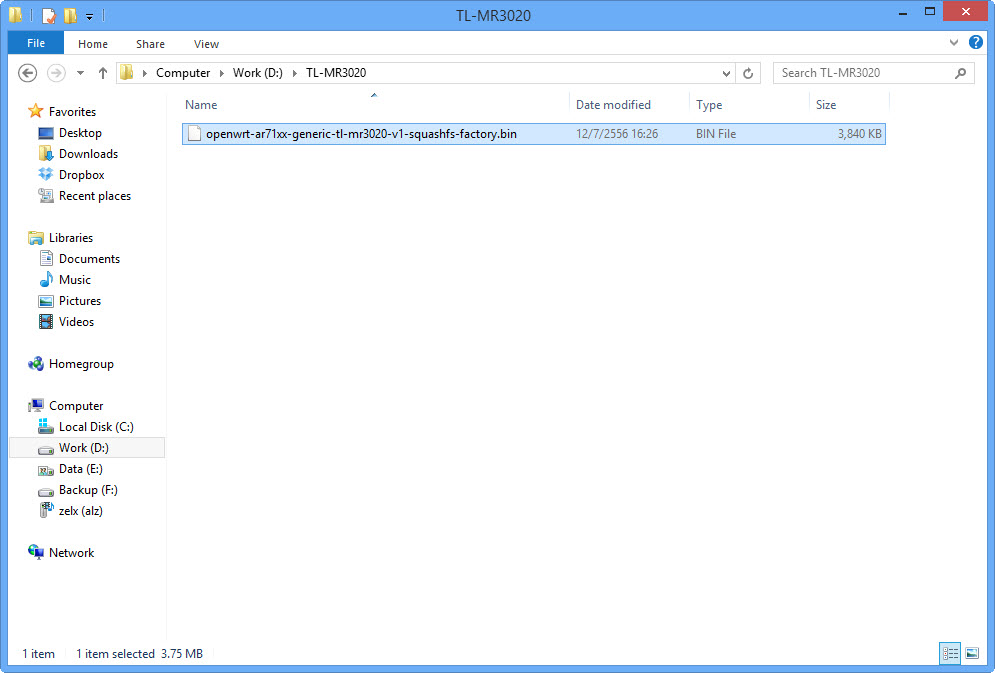
Task: Expand the ribbon with the chevron
Action: tap(953, 42)
